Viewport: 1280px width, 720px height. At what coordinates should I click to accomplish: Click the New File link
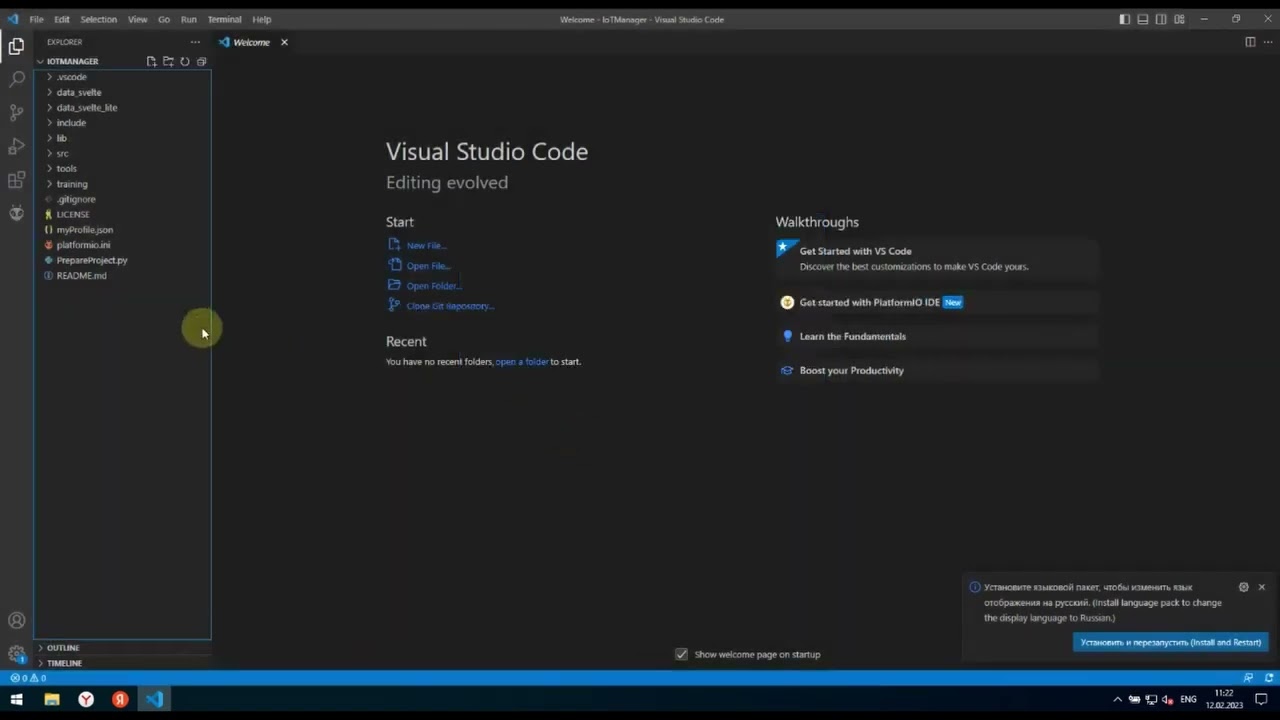pos(426,245)
